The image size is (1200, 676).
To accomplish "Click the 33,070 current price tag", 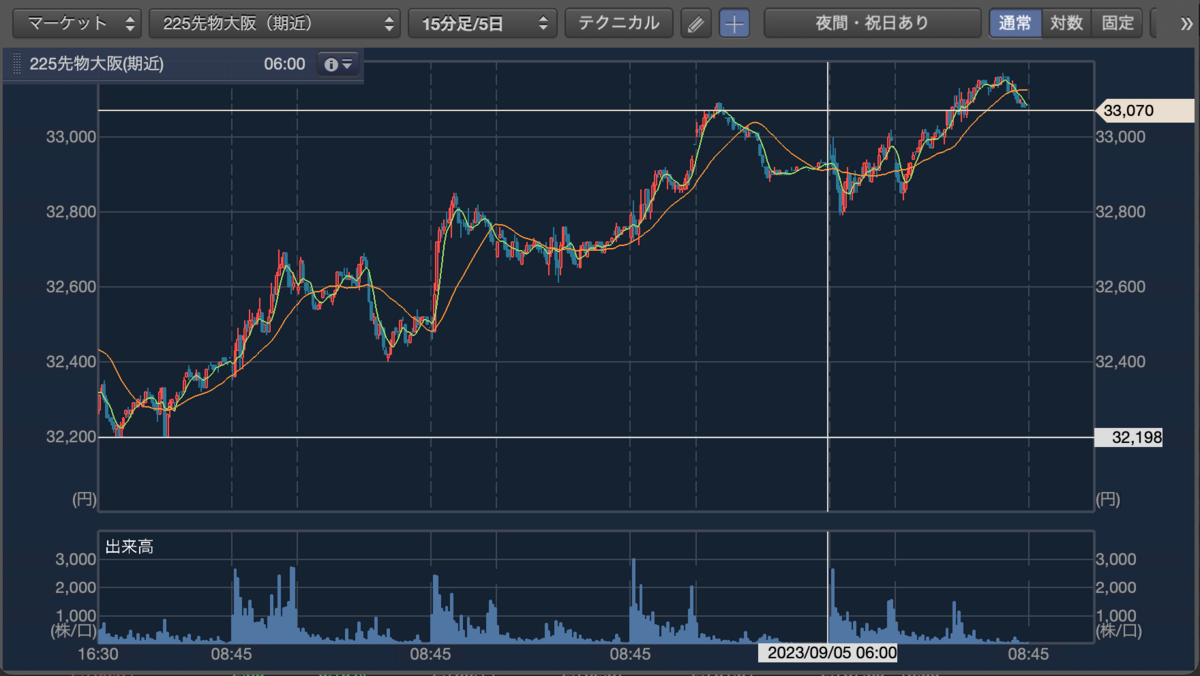I will [x=1146, y=110].
